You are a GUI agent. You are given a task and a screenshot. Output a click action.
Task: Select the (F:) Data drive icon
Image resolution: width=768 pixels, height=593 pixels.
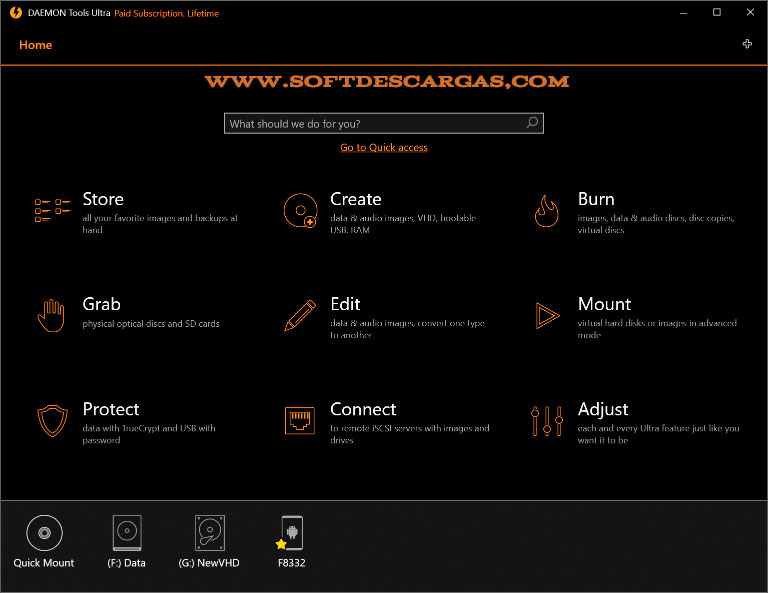pos(127,533)
